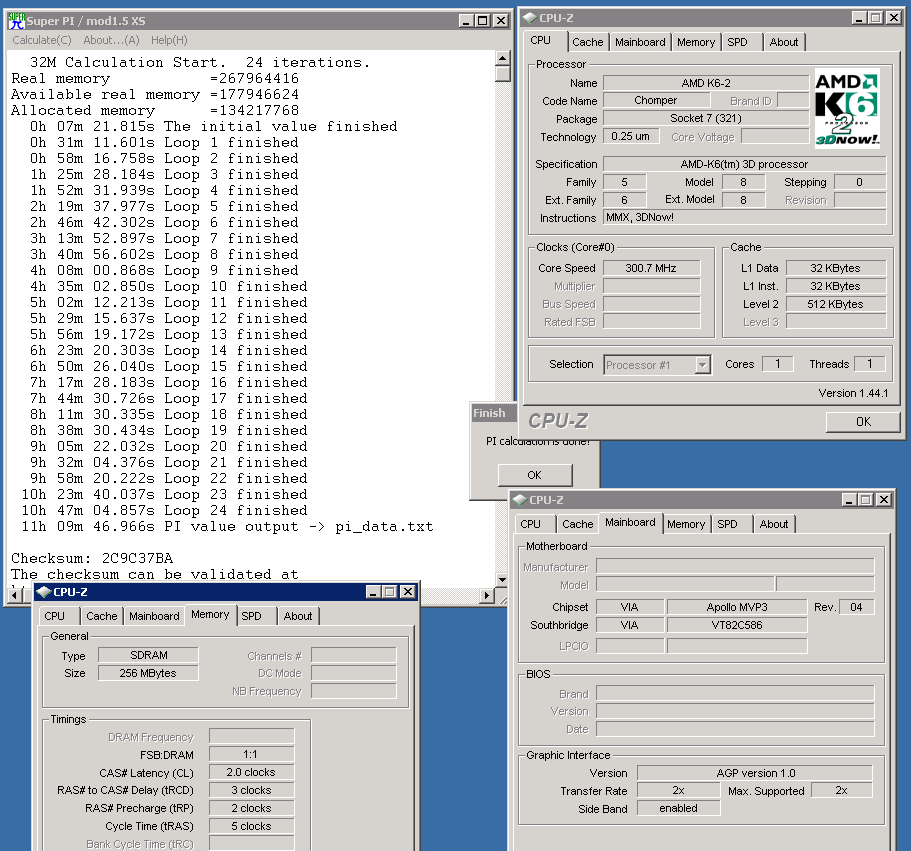The height and width of the screenshot is (851, 911).
Task: Click CAS# Latency value 2.0 clocks
Action: tap(251, 773)
